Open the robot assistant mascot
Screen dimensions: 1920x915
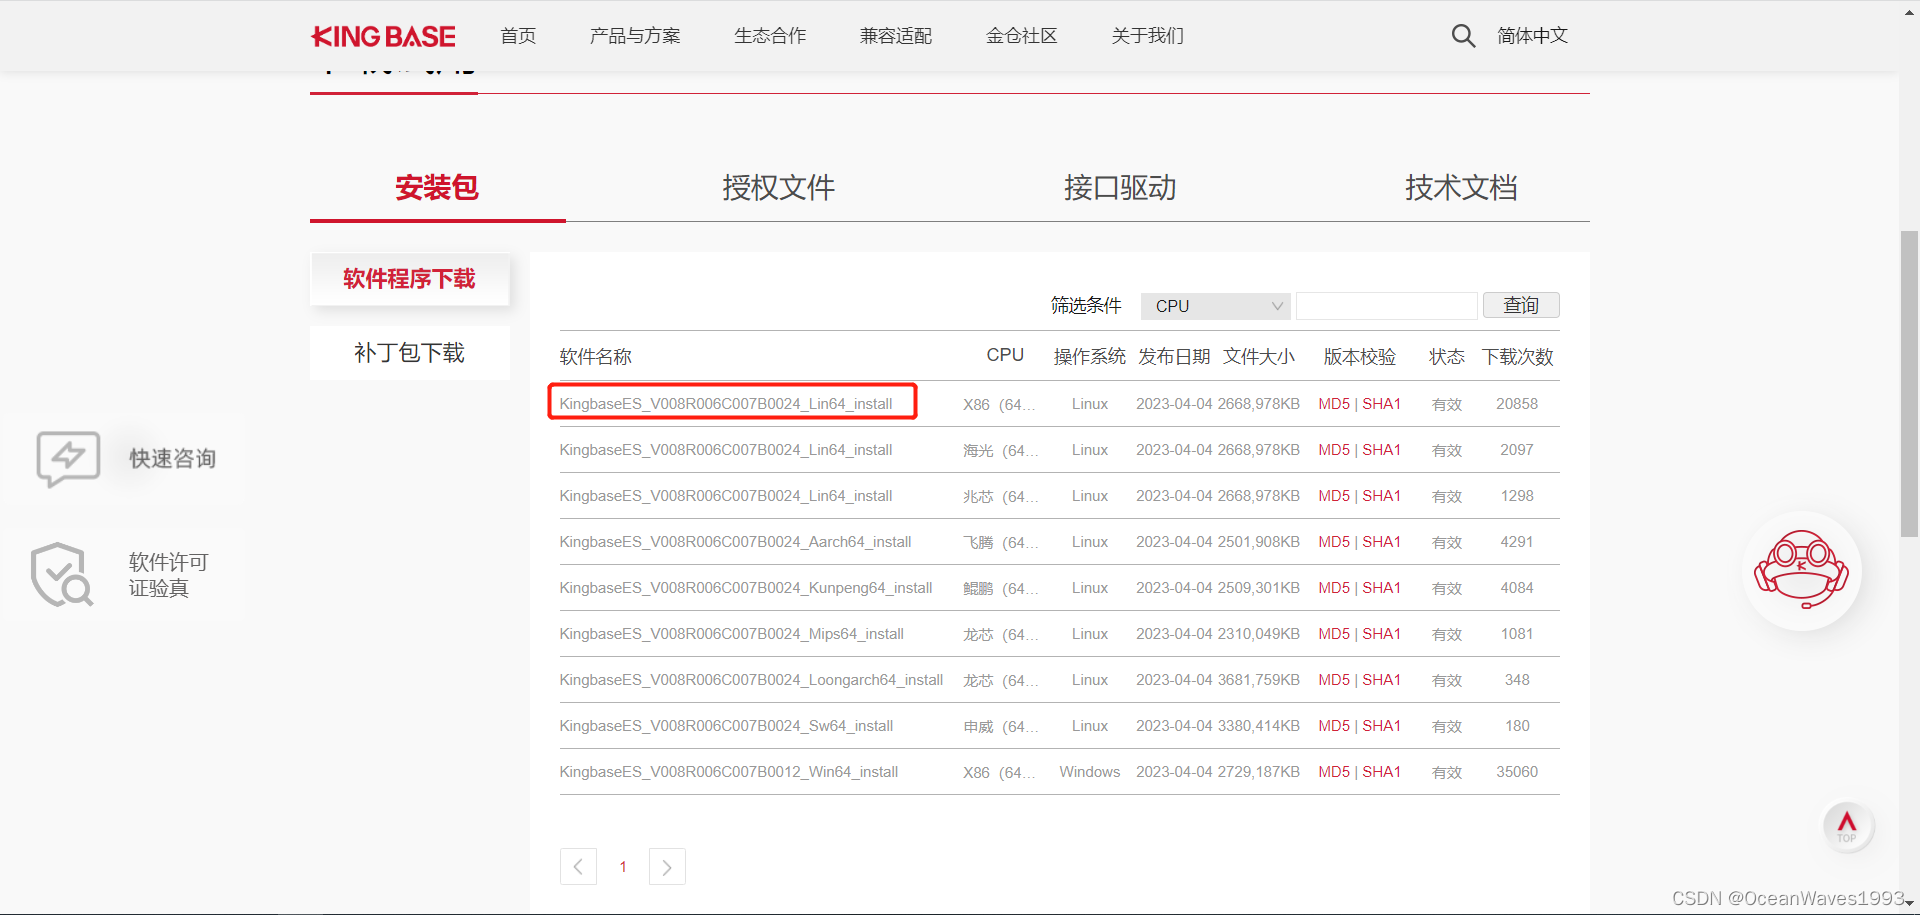coord(1802,570)
